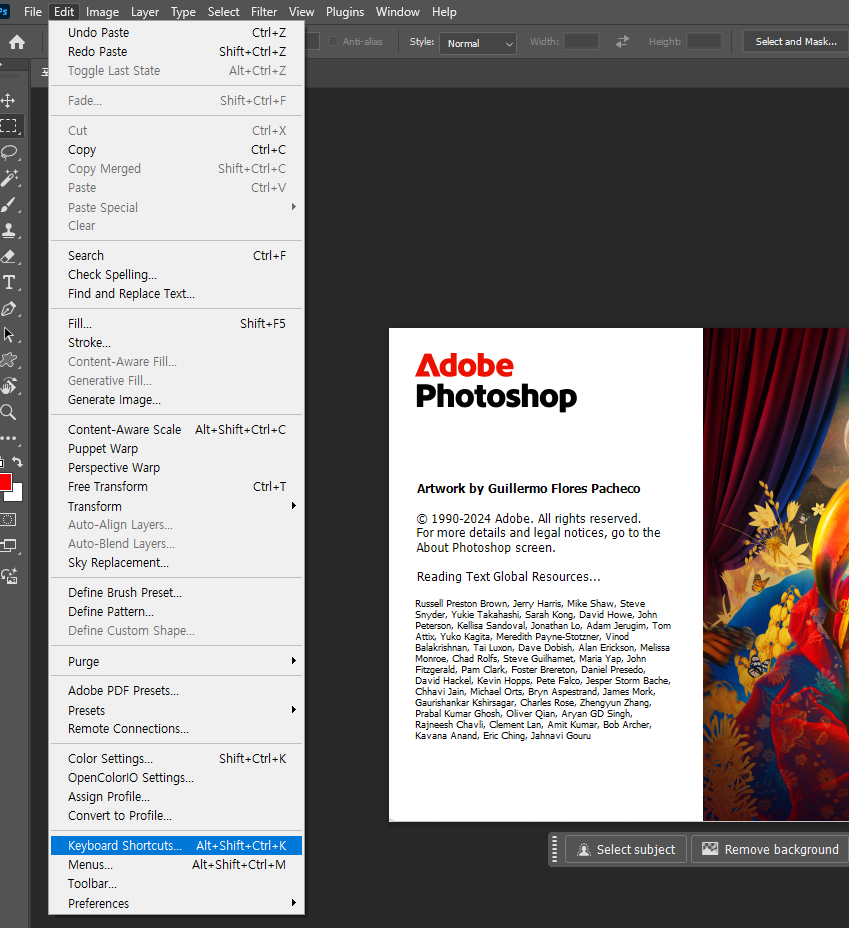Choose Color Settings...

(x=176, y=758)
